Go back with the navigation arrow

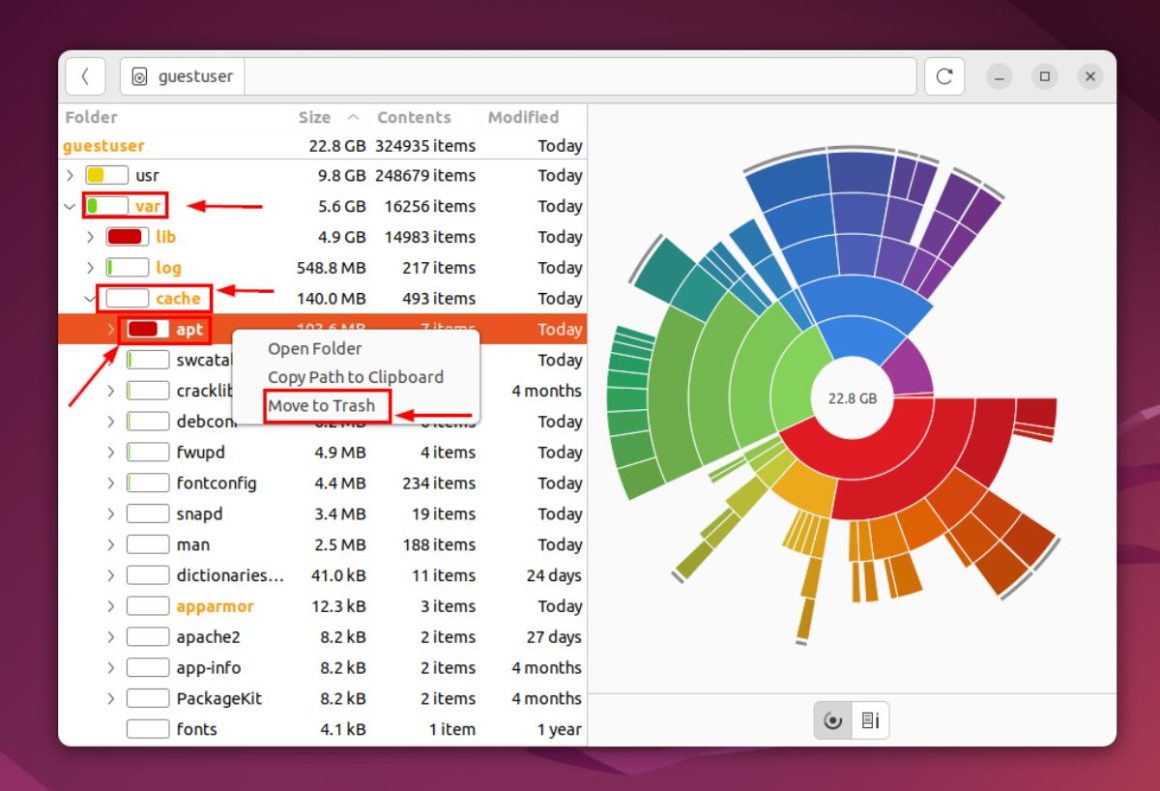pyautogui.click(x=85, y=76)
